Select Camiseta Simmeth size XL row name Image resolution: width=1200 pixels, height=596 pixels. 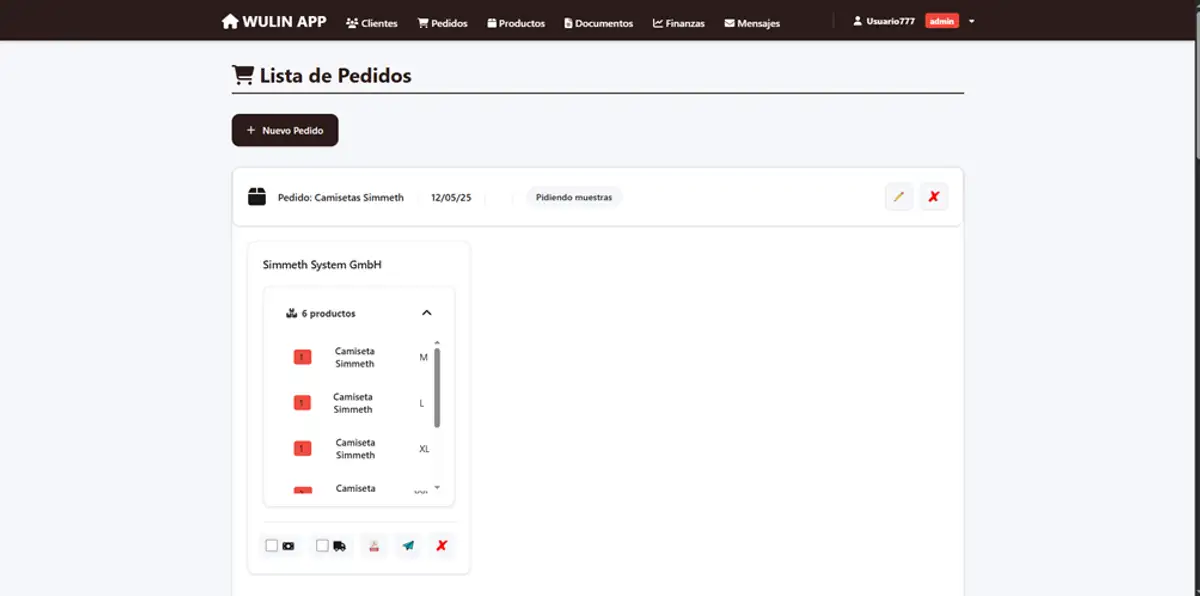[x=355, y=448]
